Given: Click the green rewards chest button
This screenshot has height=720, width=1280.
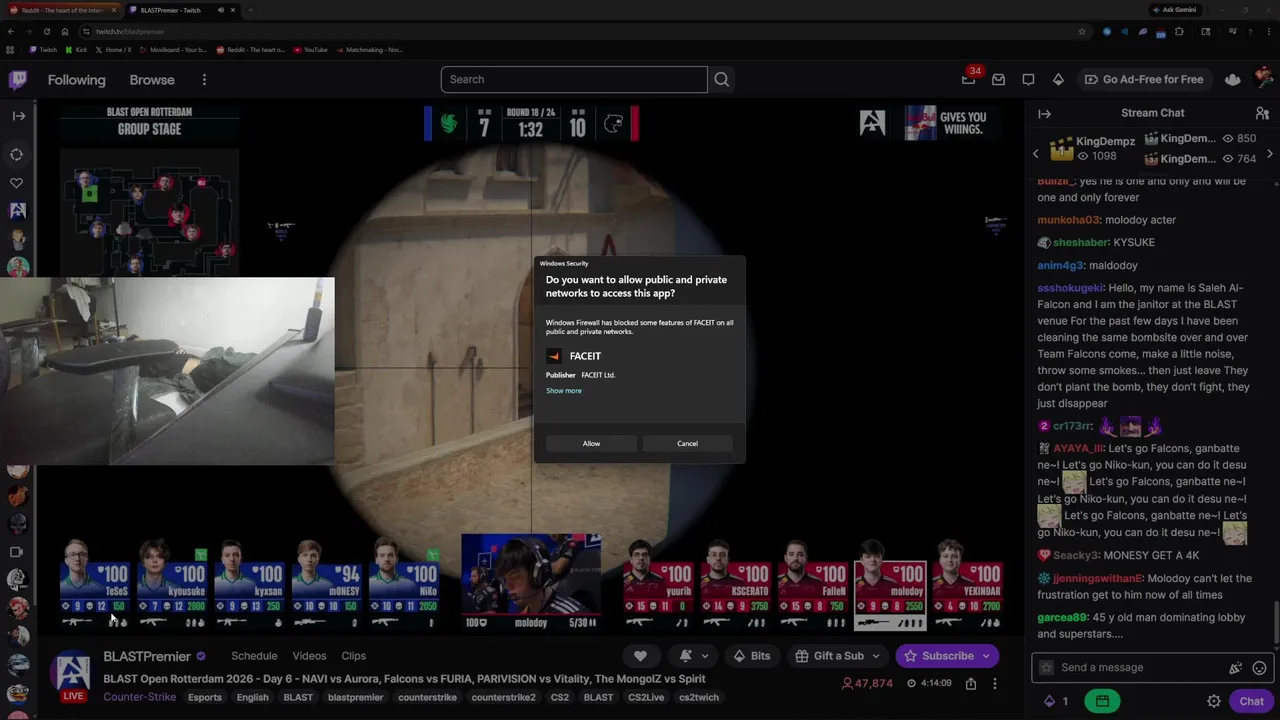Looking at the screenshot, I should (1101, 701).
